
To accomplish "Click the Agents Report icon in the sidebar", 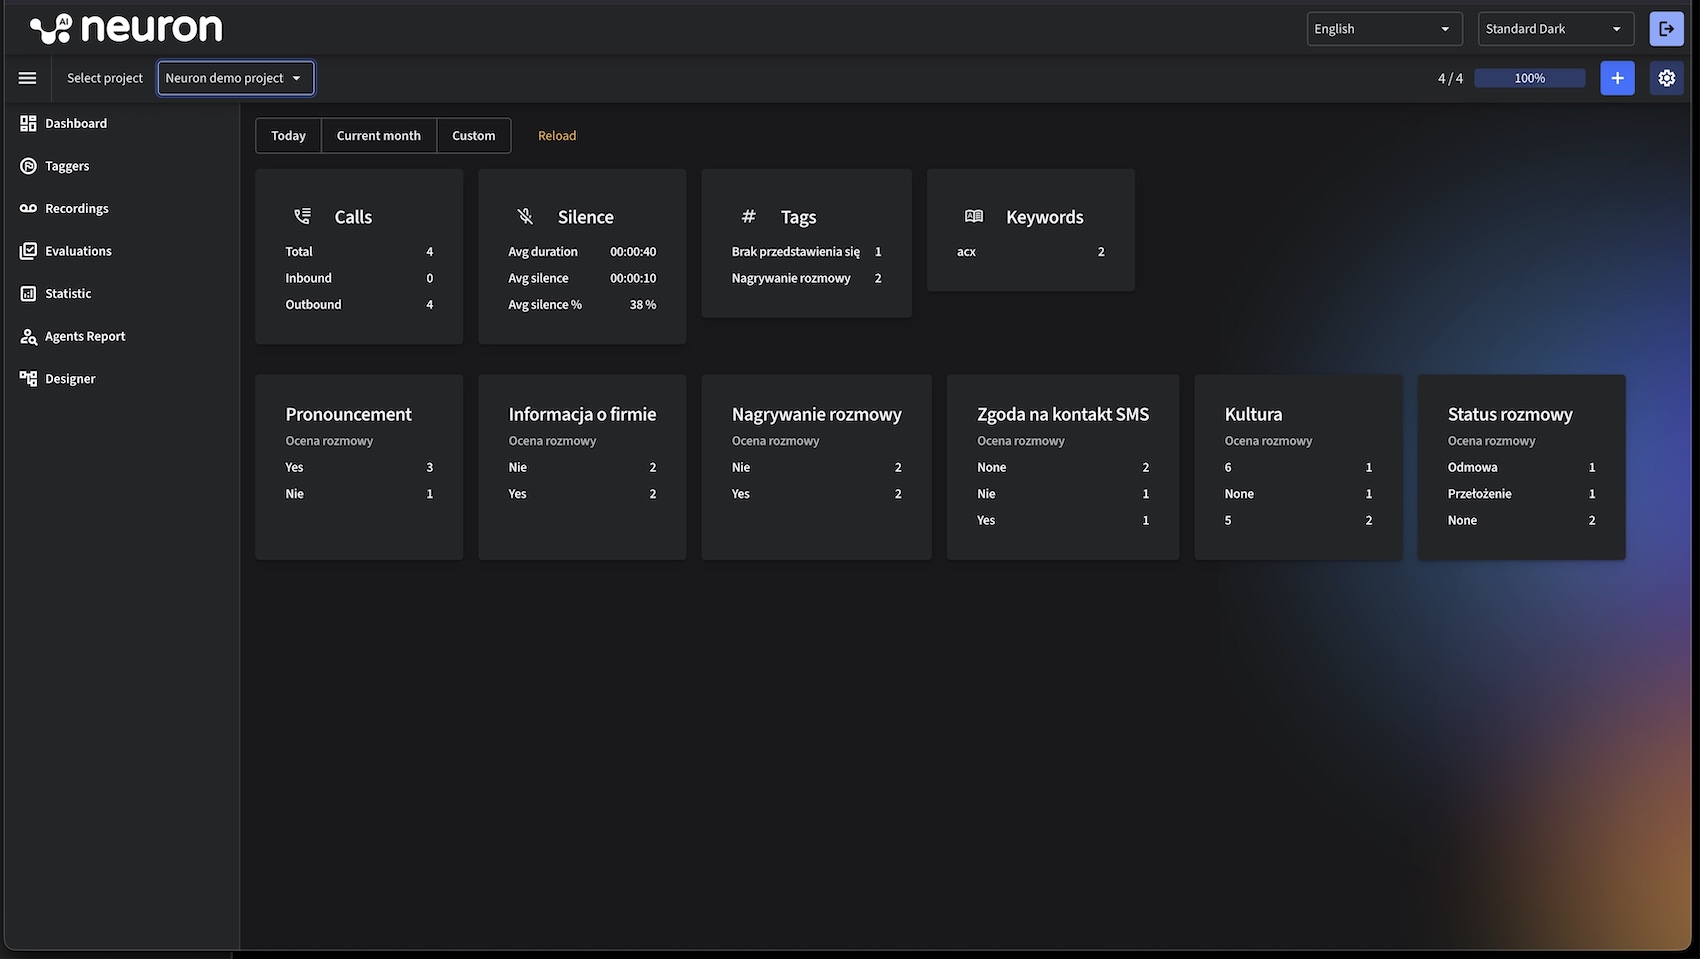I will pos(28,336).
